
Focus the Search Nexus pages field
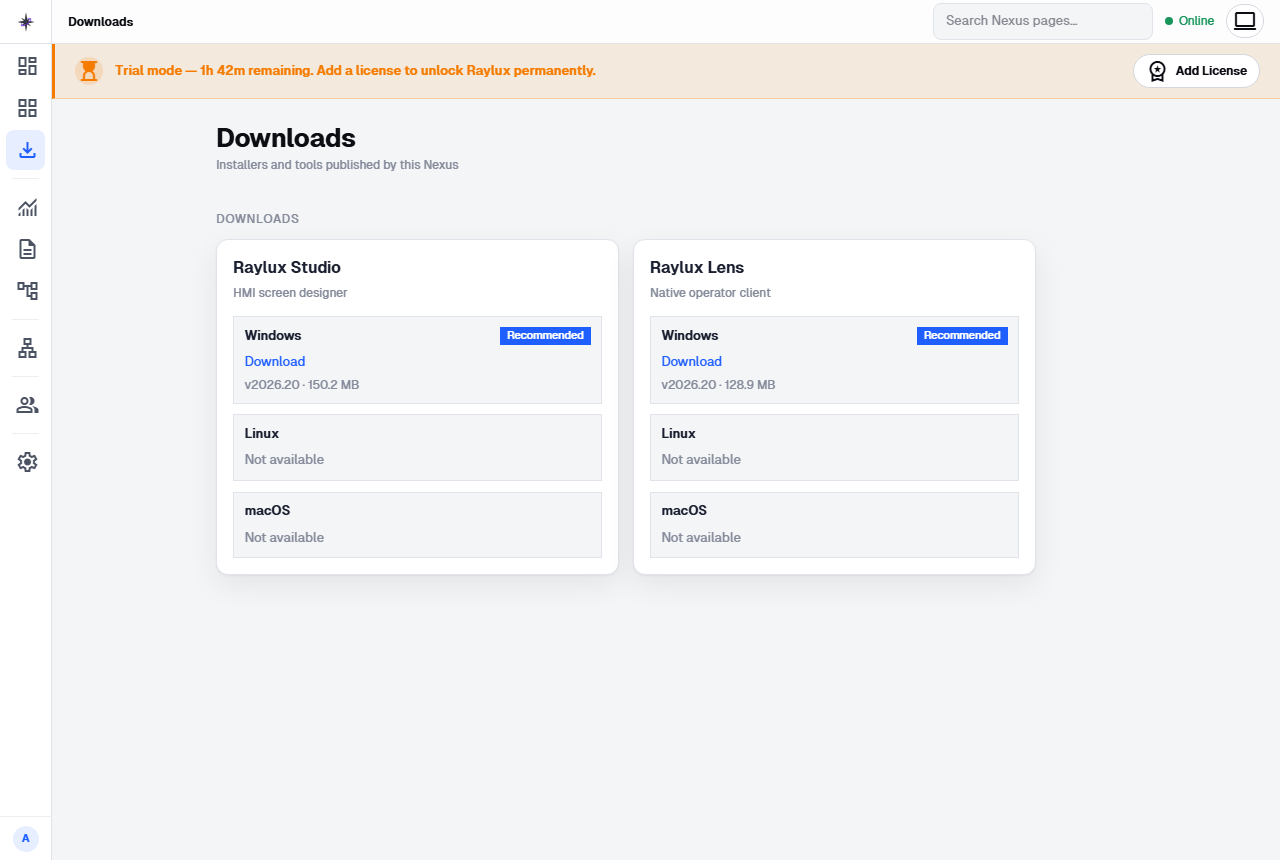1043,21
